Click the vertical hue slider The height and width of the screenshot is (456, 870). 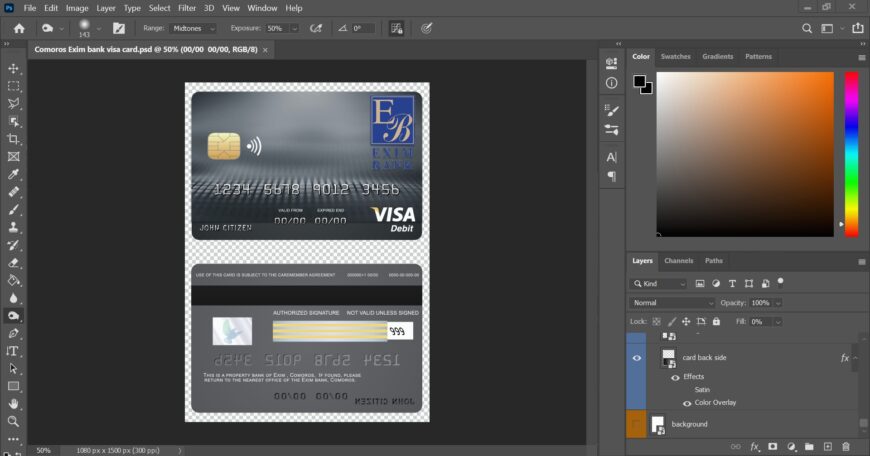point(851,154)
